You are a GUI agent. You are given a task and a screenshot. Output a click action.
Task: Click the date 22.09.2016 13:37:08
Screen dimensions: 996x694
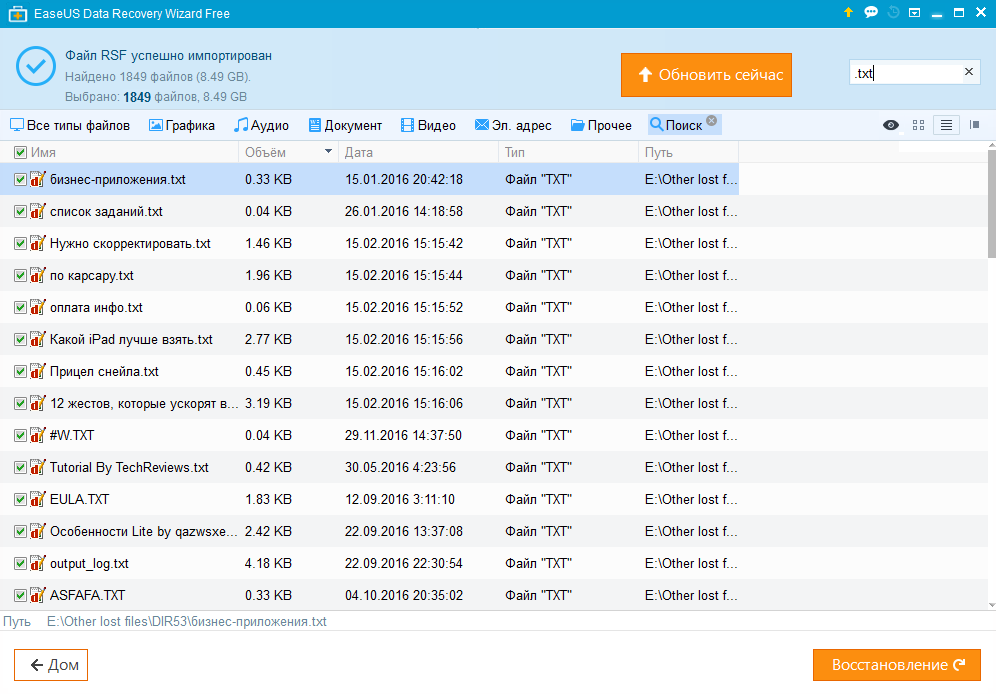coord(404,531)
